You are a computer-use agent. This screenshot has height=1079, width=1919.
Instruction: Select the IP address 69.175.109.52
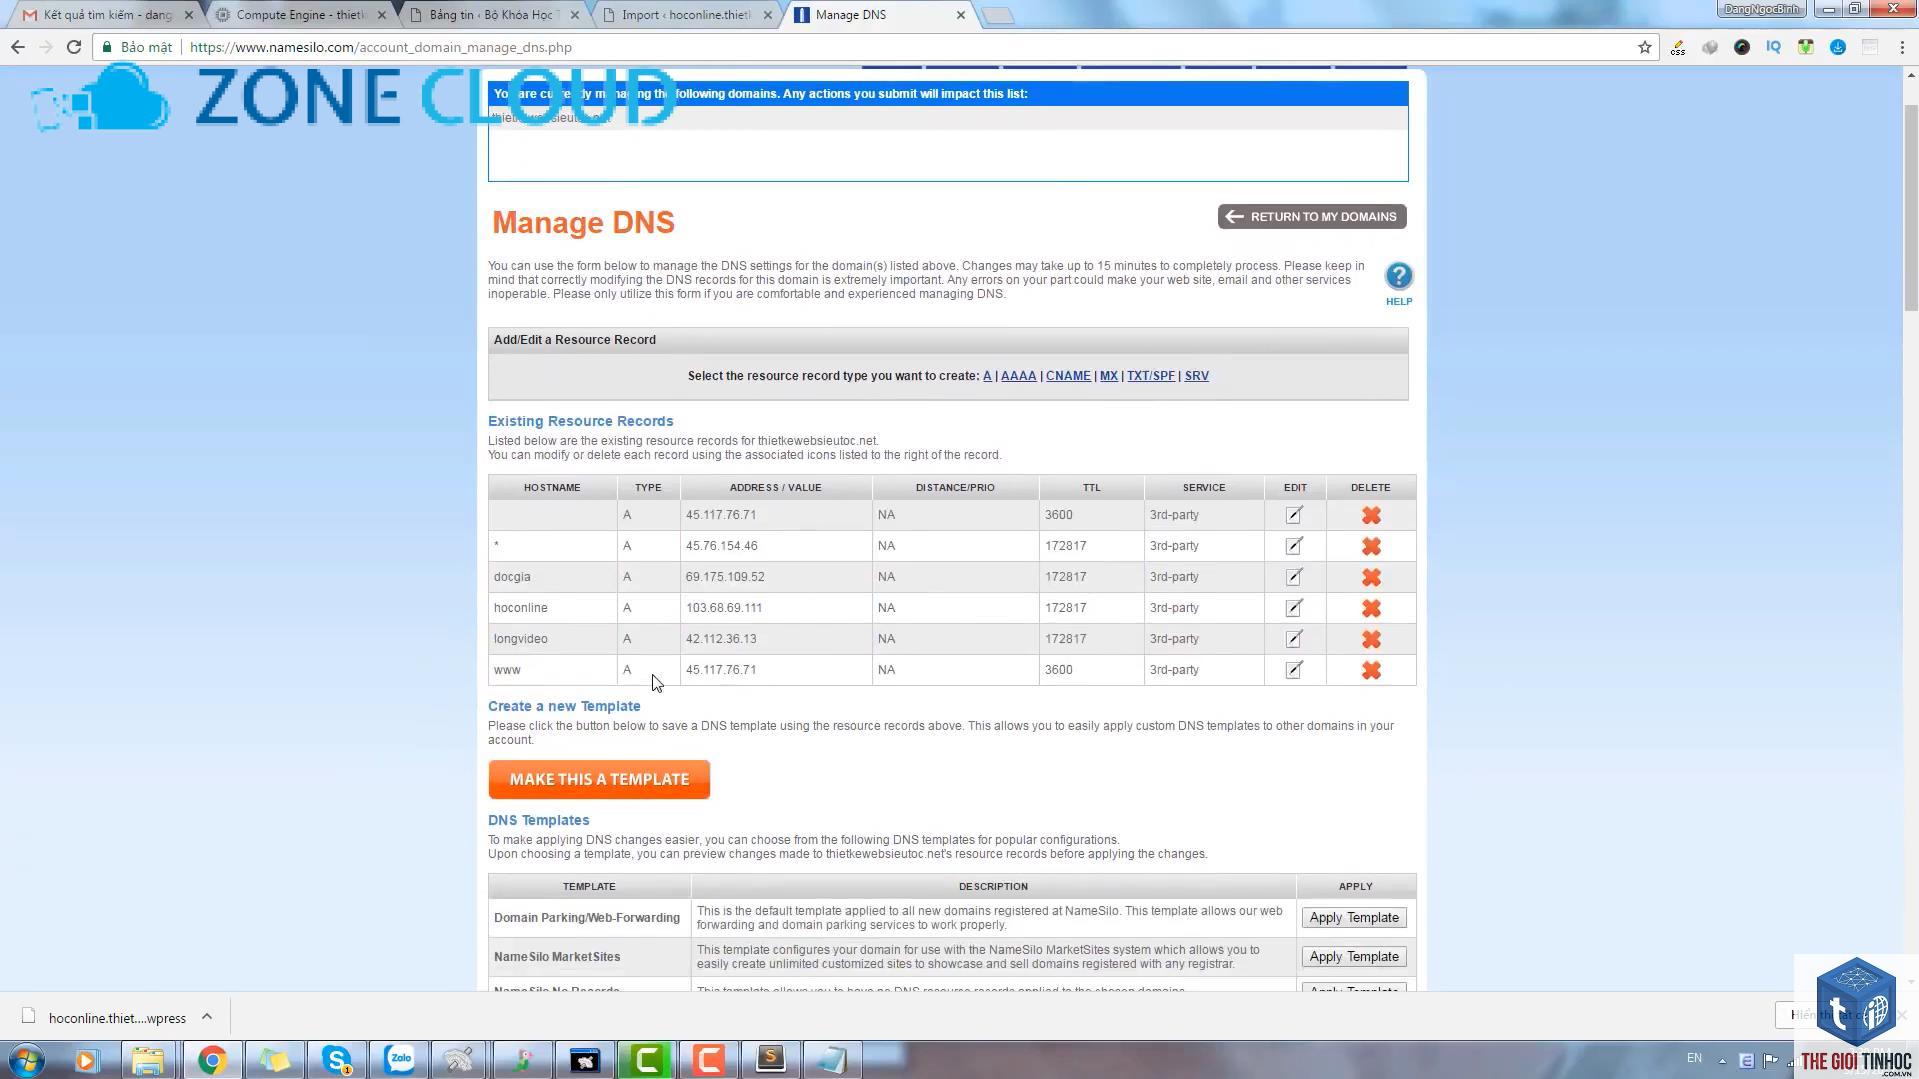725,577
